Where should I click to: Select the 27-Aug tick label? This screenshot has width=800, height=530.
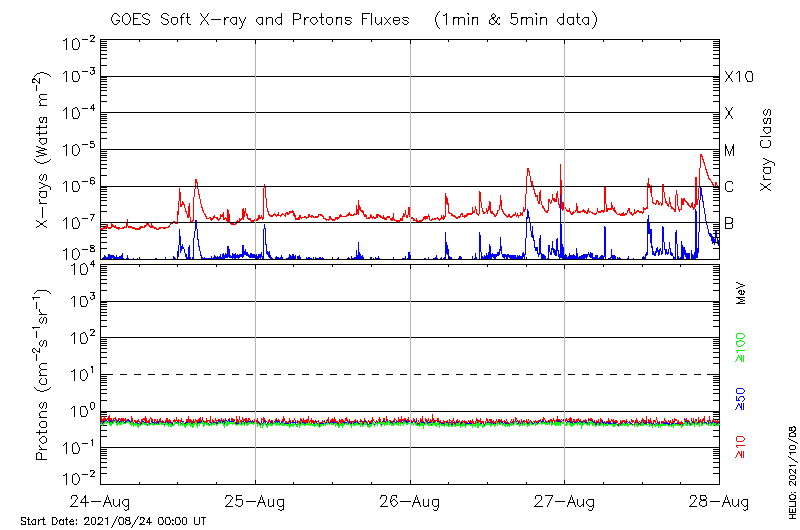click(564, 500)
